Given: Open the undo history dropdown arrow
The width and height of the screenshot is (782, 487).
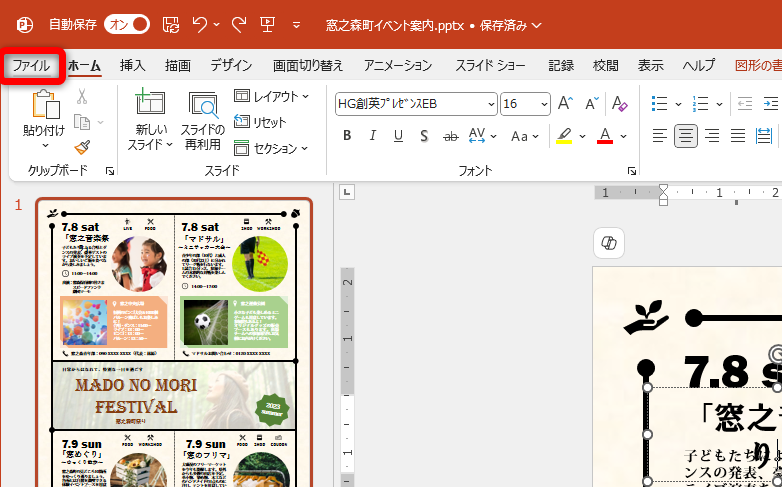Looking at the screenshot, I should click(x=216, y=24).
